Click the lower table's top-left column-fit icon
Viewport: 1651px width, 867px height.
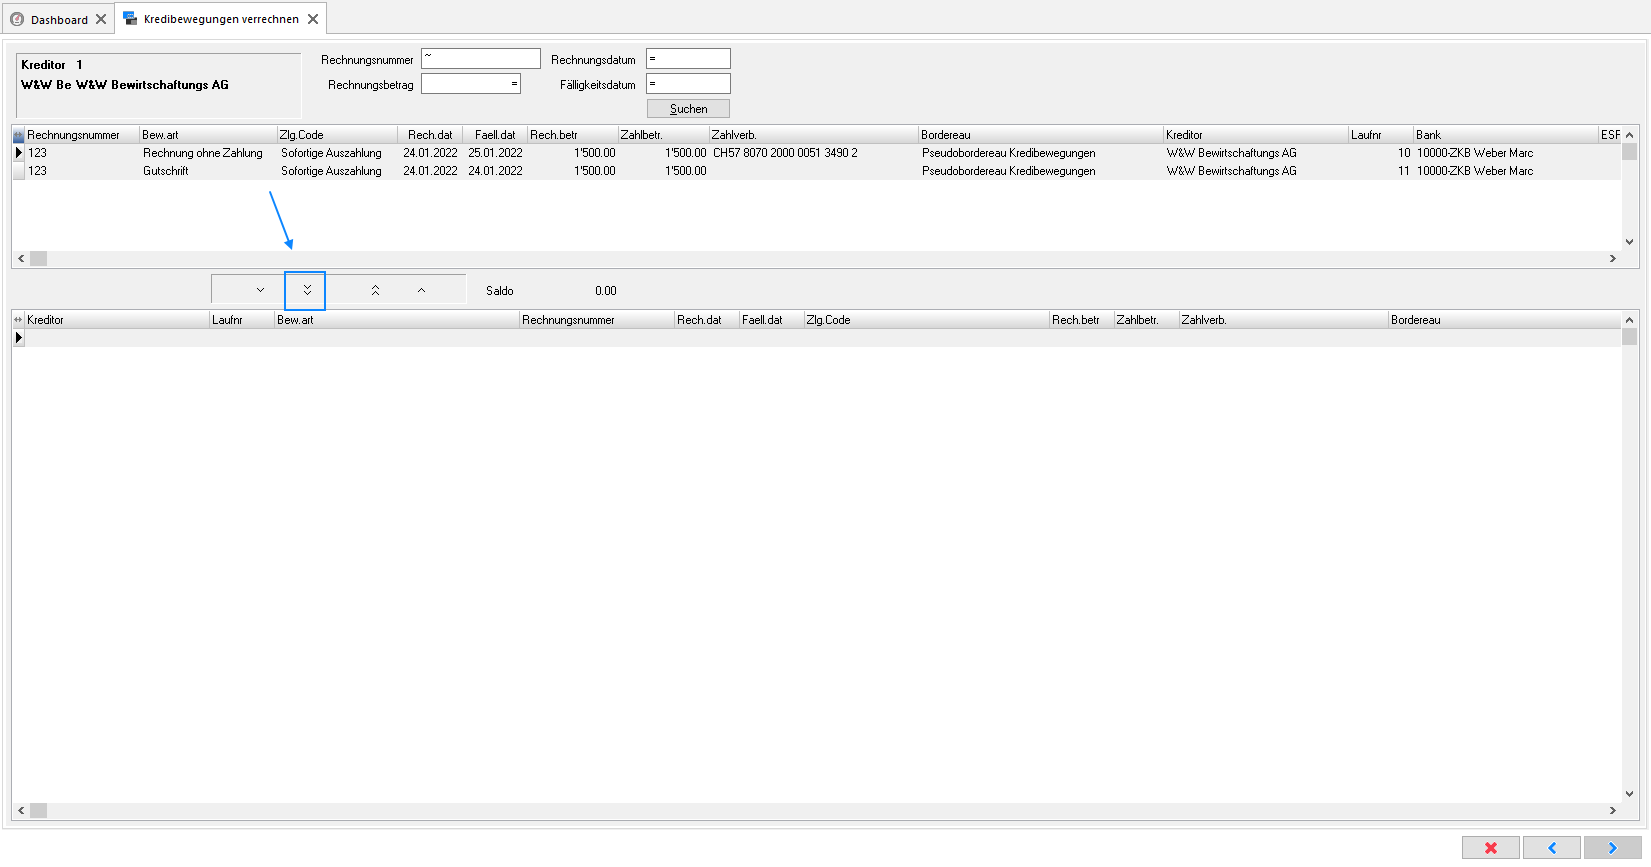coord(18,320)
